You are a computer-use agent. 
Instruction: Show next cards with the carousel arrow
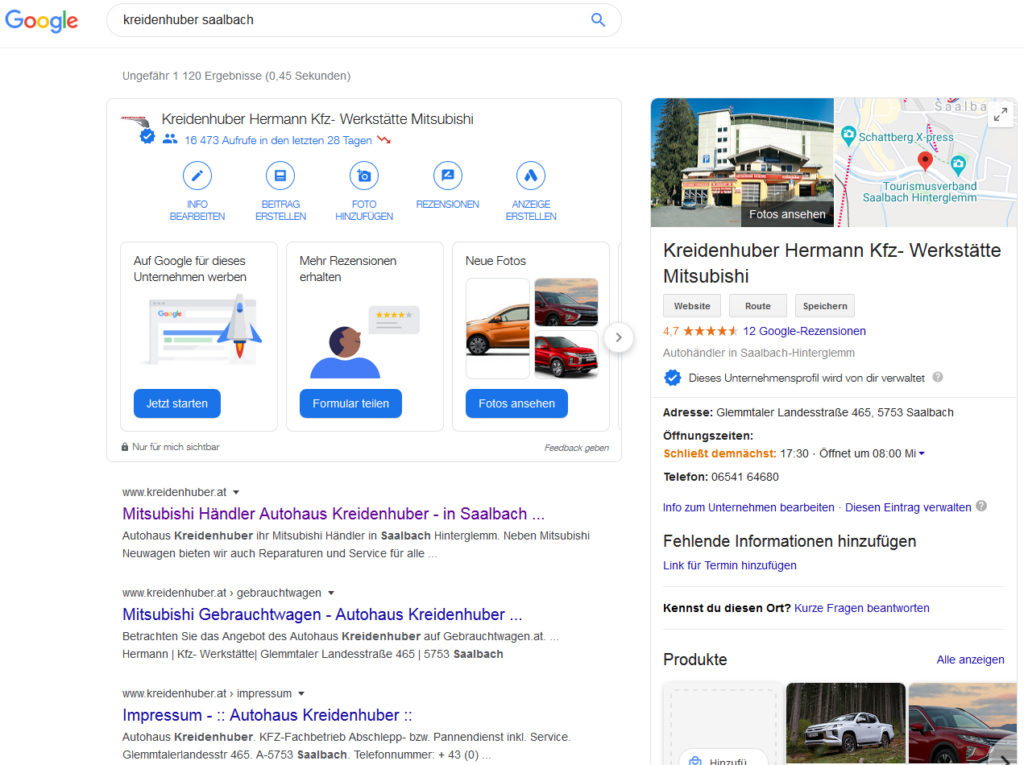pyautogui.click(x=618, y=338)
